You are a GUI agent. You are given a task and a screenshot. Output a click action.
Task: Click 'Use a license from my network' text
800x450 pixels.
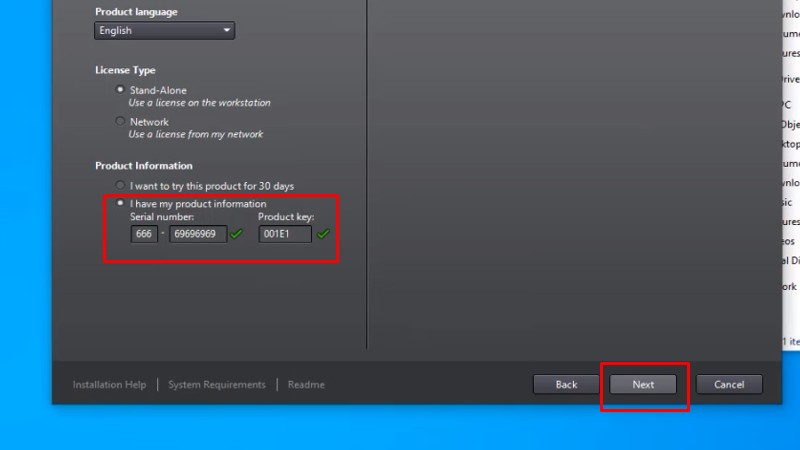coord(195,135)
